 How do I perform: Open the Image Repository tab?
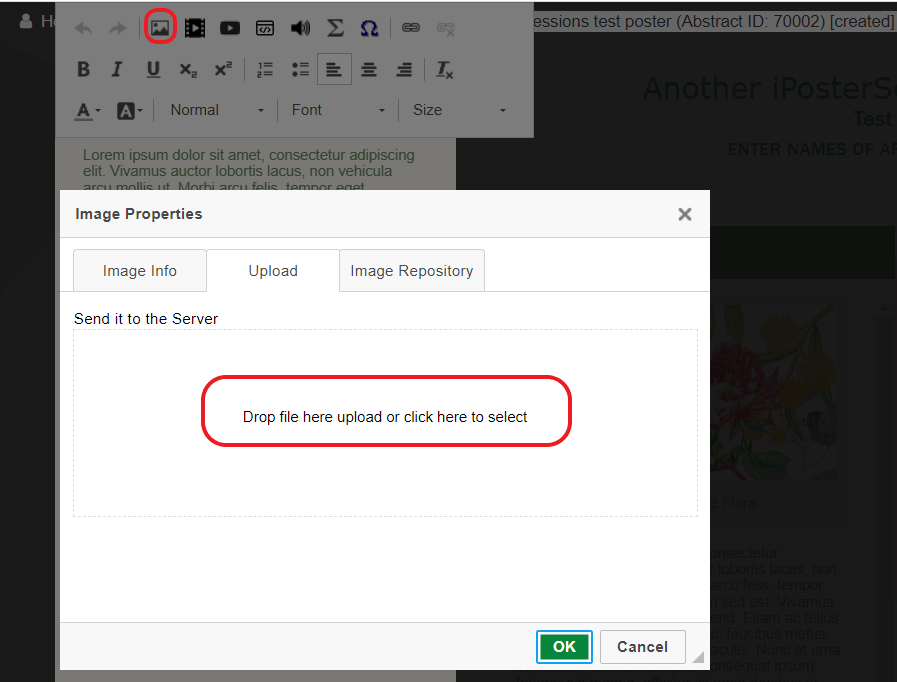[x=412, y=271]
